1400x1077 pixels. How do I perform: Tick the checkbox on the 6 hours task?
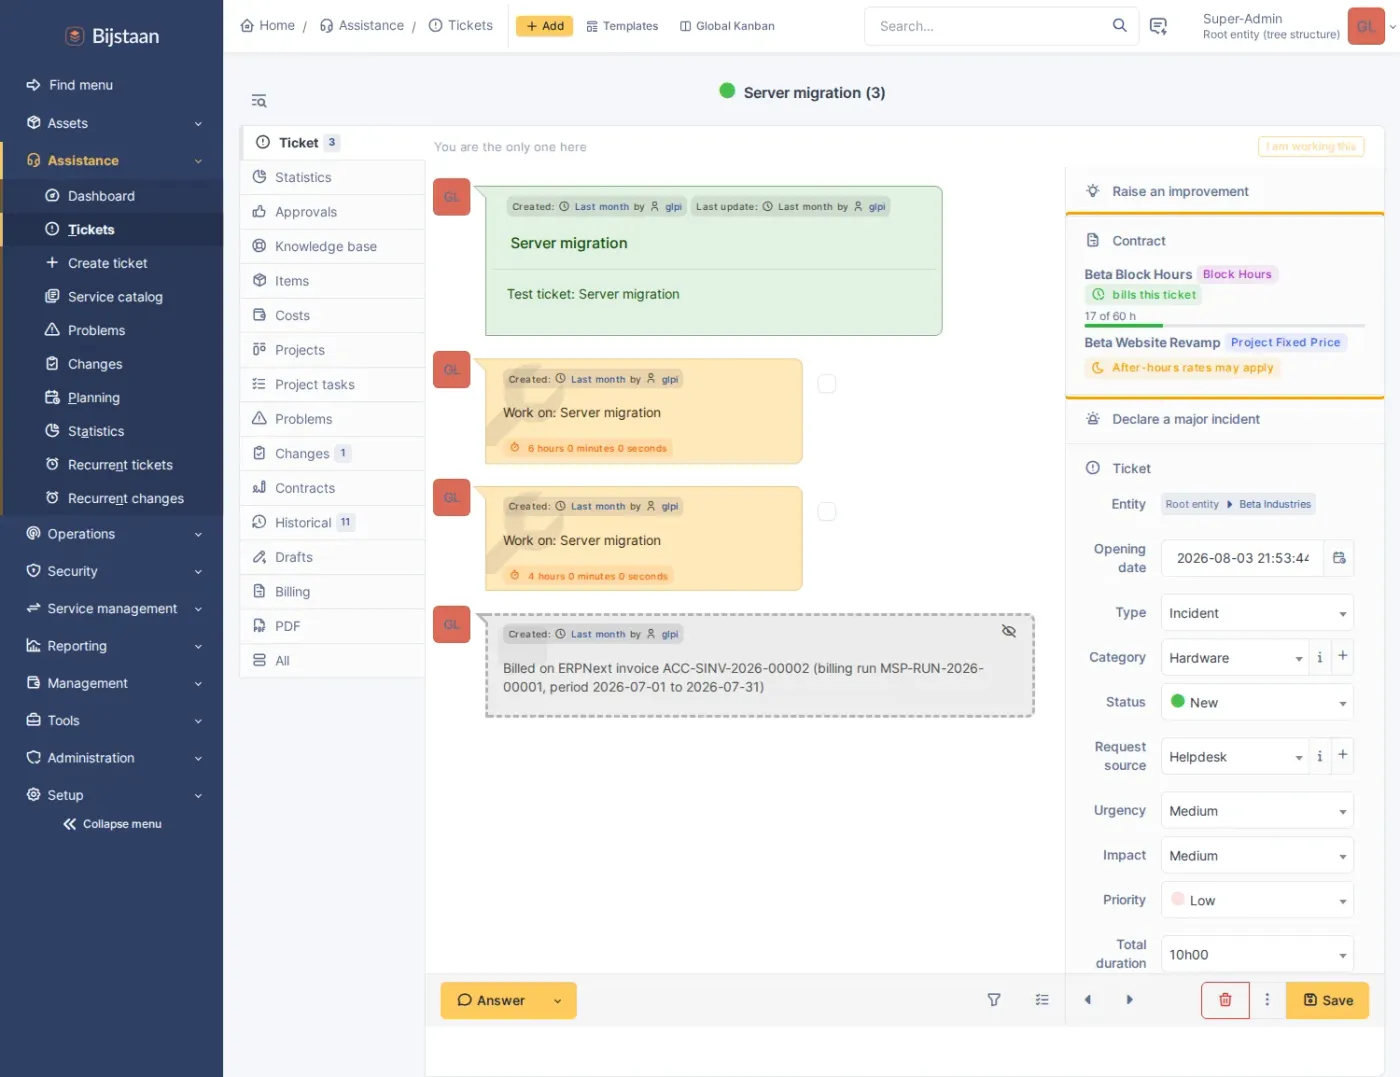pos(827,384)
